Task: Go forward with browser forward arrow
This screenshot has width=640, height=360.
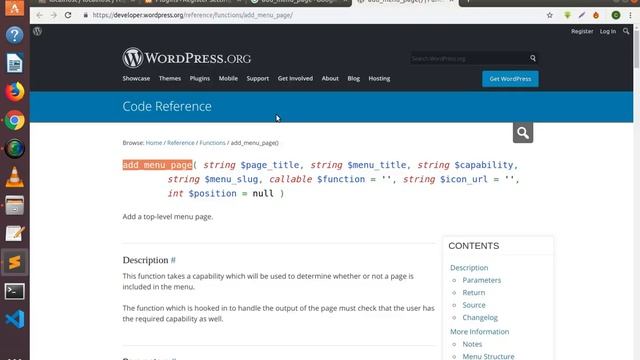Action: pyautogui.click(x=53, y=15)
